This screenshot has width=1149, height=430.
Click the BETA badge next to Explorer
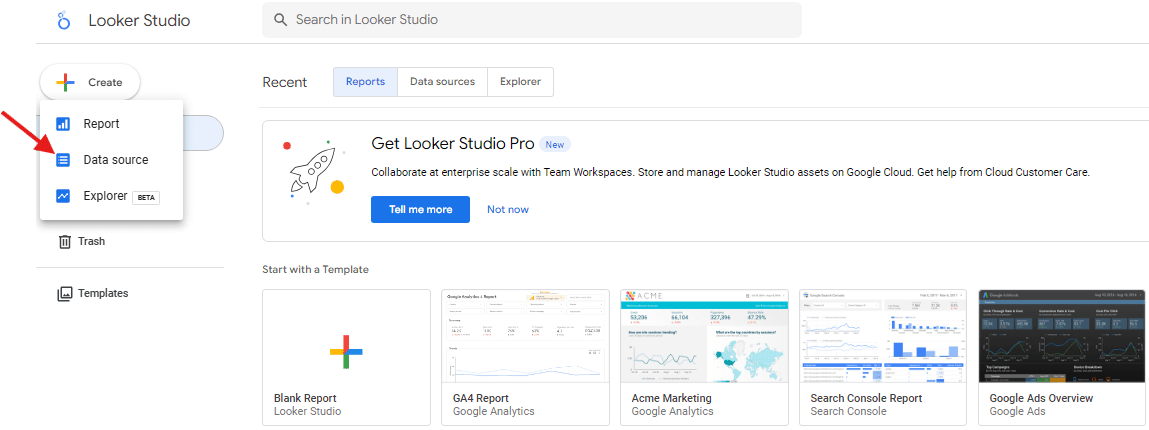(146, 198)
